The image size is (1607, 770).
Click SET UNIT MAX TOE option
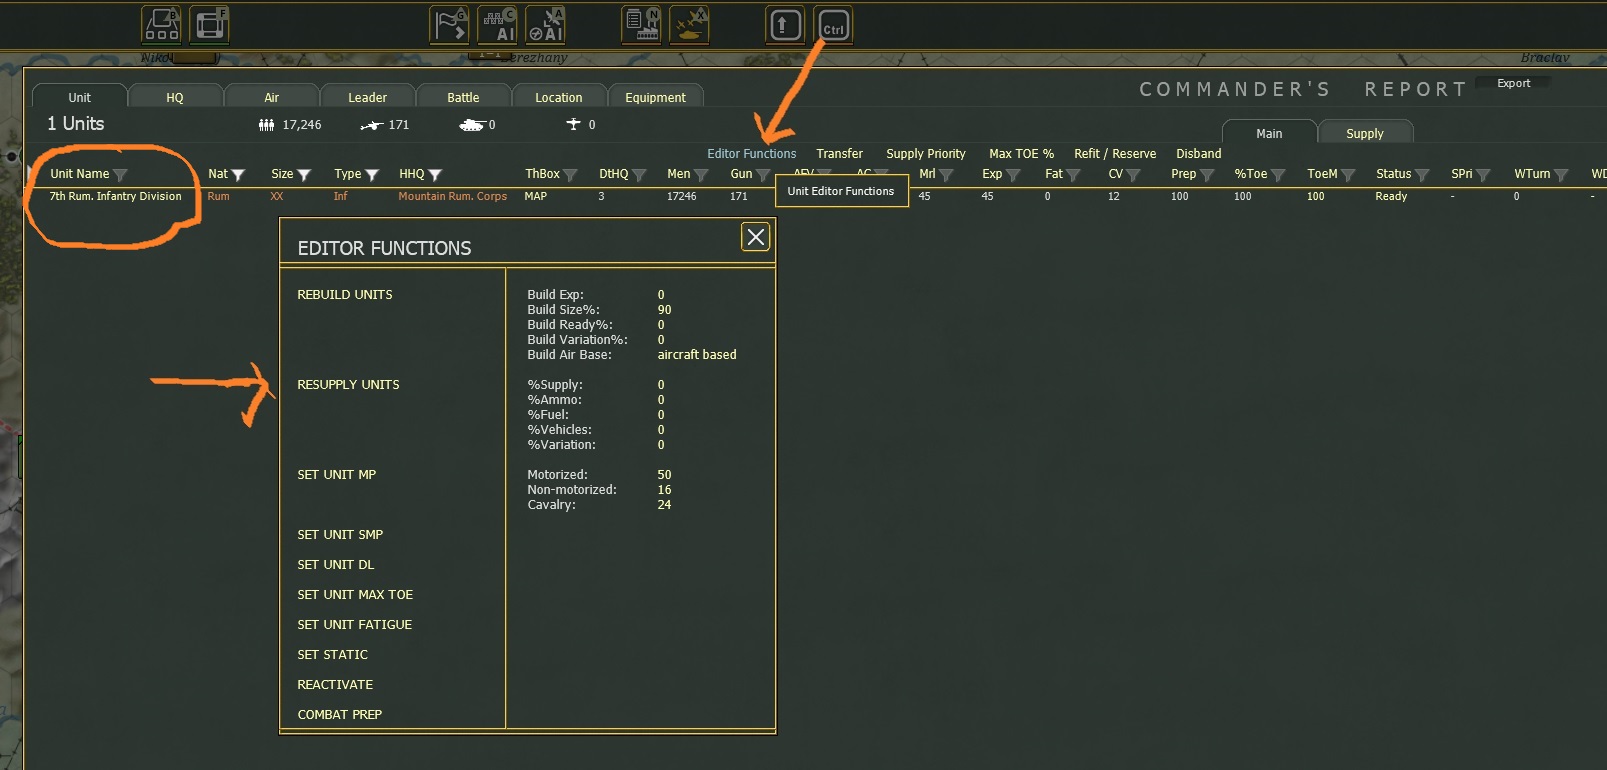click(355, 595)
